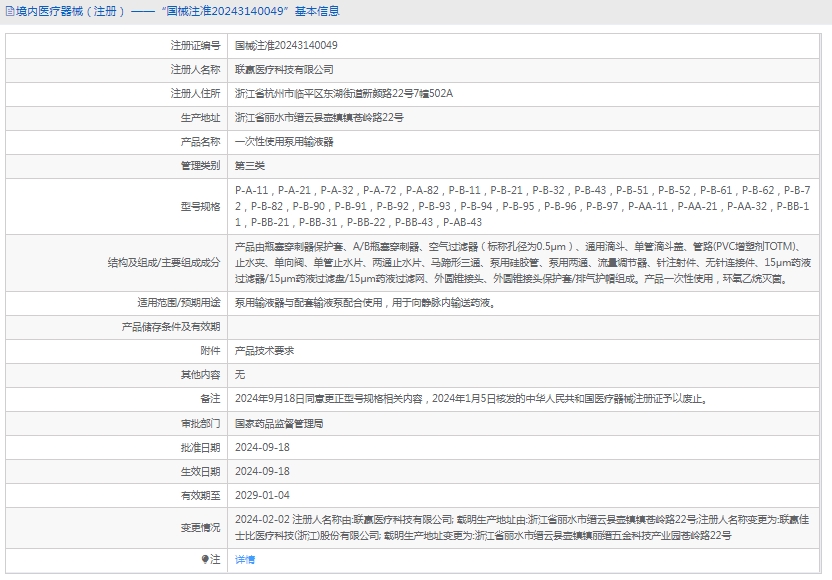Click the 管理类别 value 第三类

[x=250, y=166]
